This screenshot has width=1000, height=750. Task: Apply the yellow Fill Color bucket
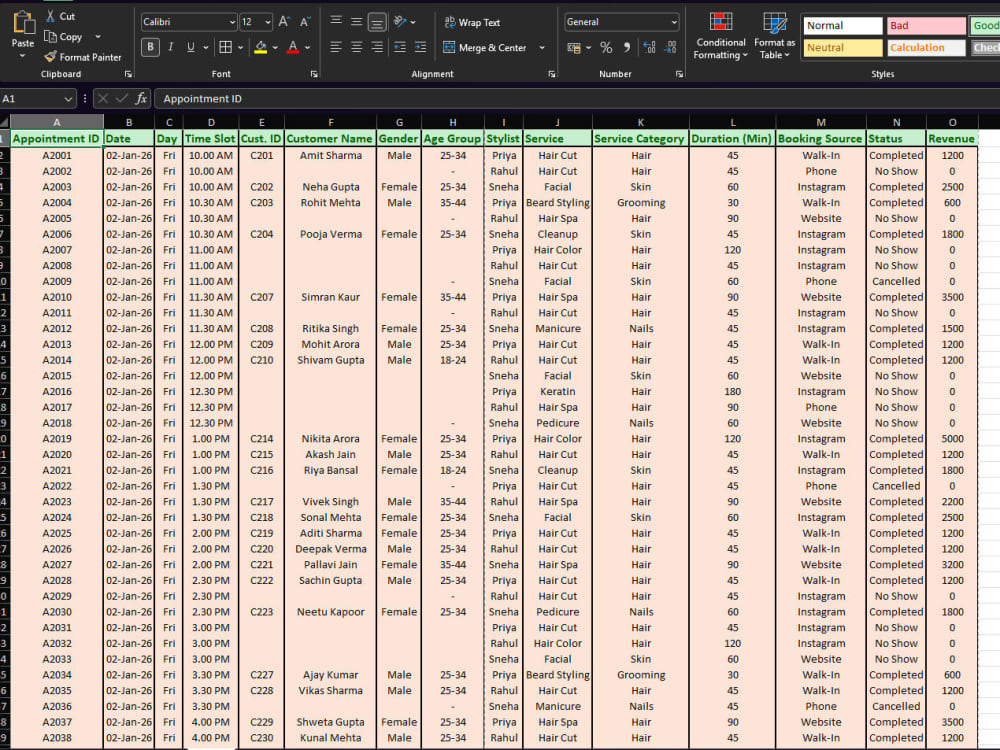[260, 47]
